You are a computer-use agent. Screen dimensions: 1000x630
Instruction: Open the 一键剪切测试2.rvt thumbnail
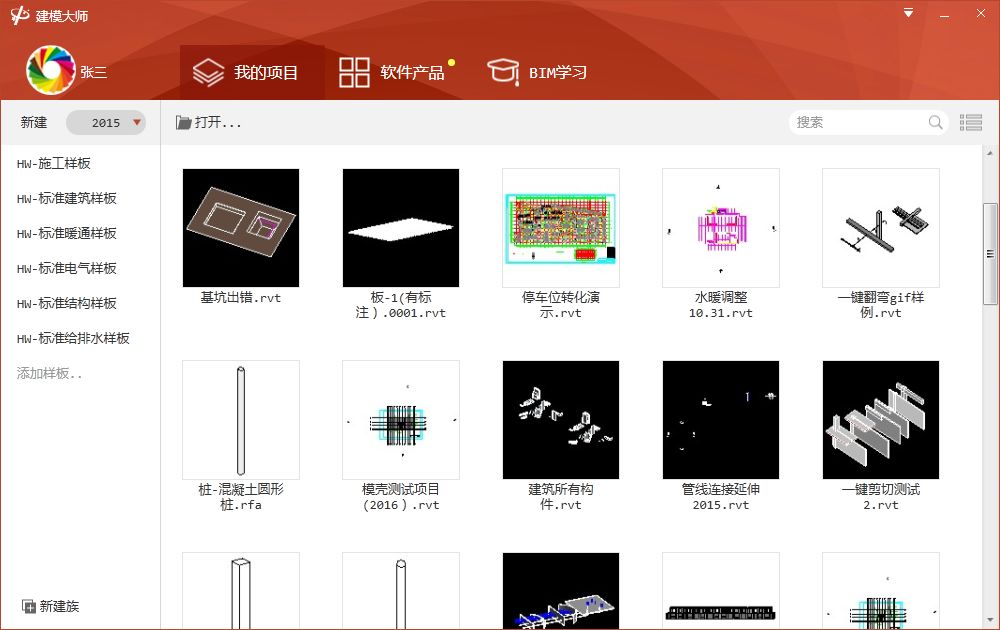(x=881, y=420)
